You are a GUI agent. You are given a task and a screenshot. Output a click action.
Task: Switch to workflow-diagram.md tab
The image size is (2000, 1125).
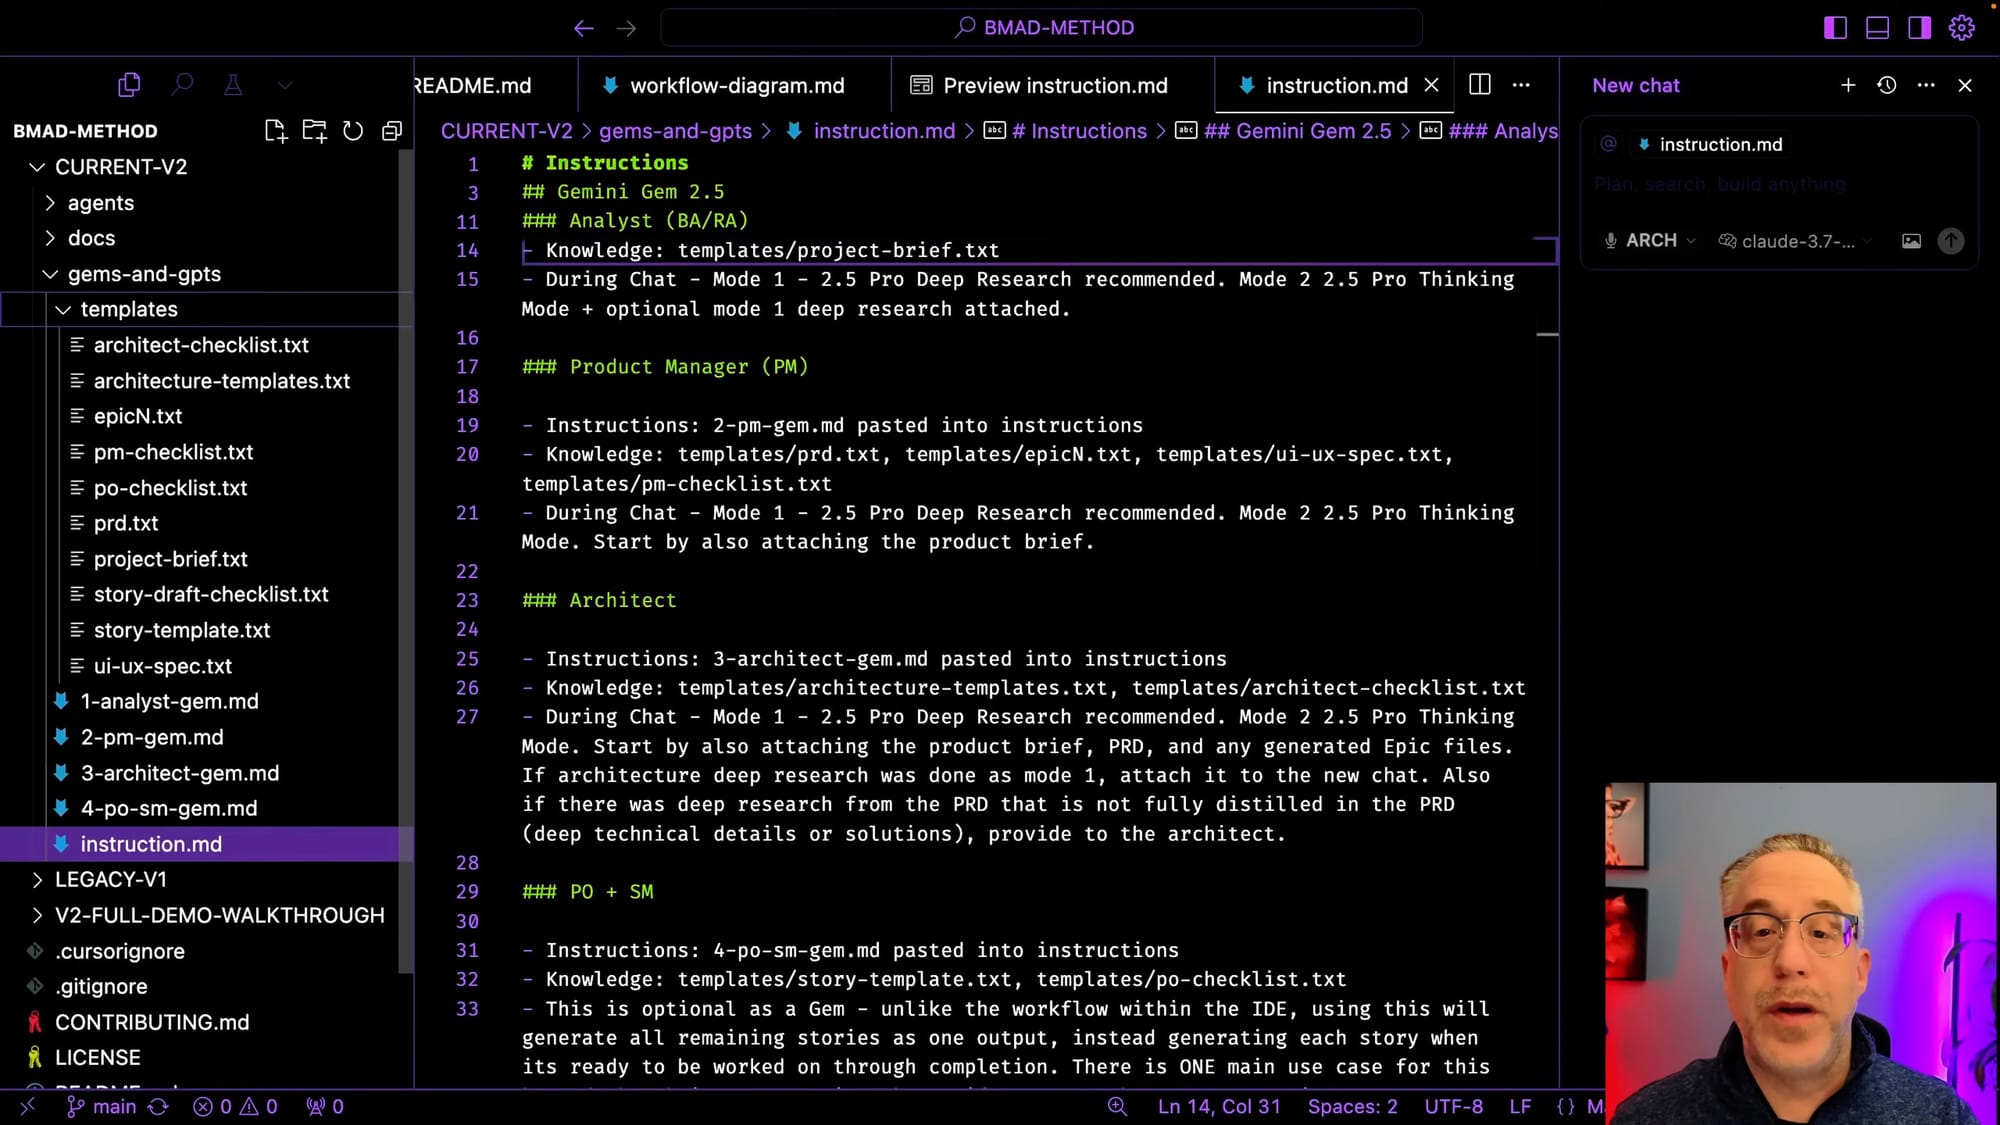click(x=736, y=86)
